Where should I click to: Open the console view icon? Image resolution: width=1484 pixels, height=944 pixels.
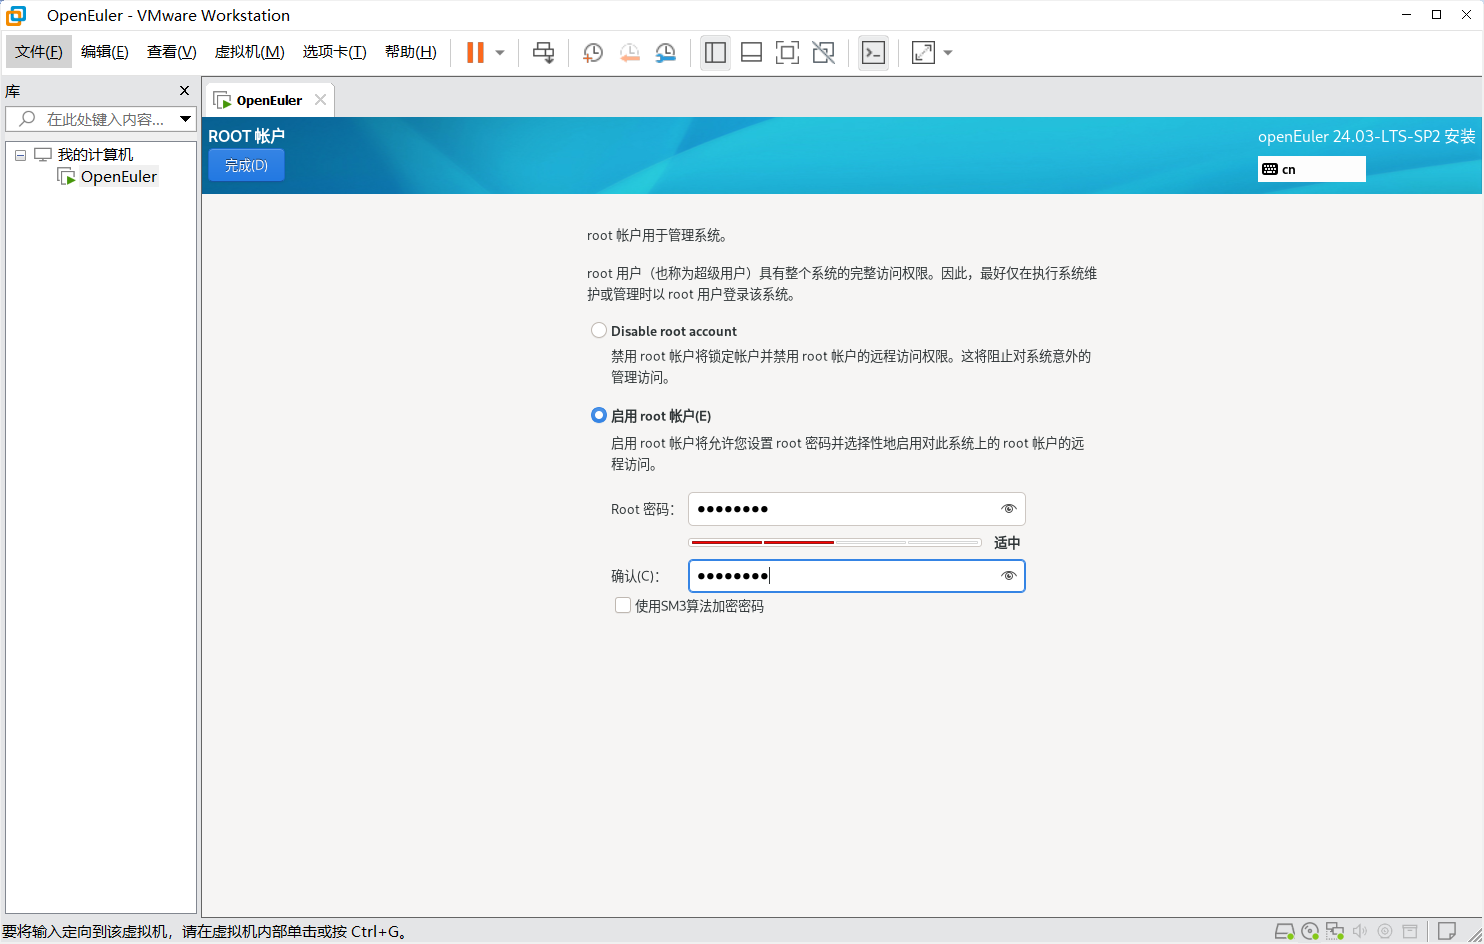[x=873, y=53]
